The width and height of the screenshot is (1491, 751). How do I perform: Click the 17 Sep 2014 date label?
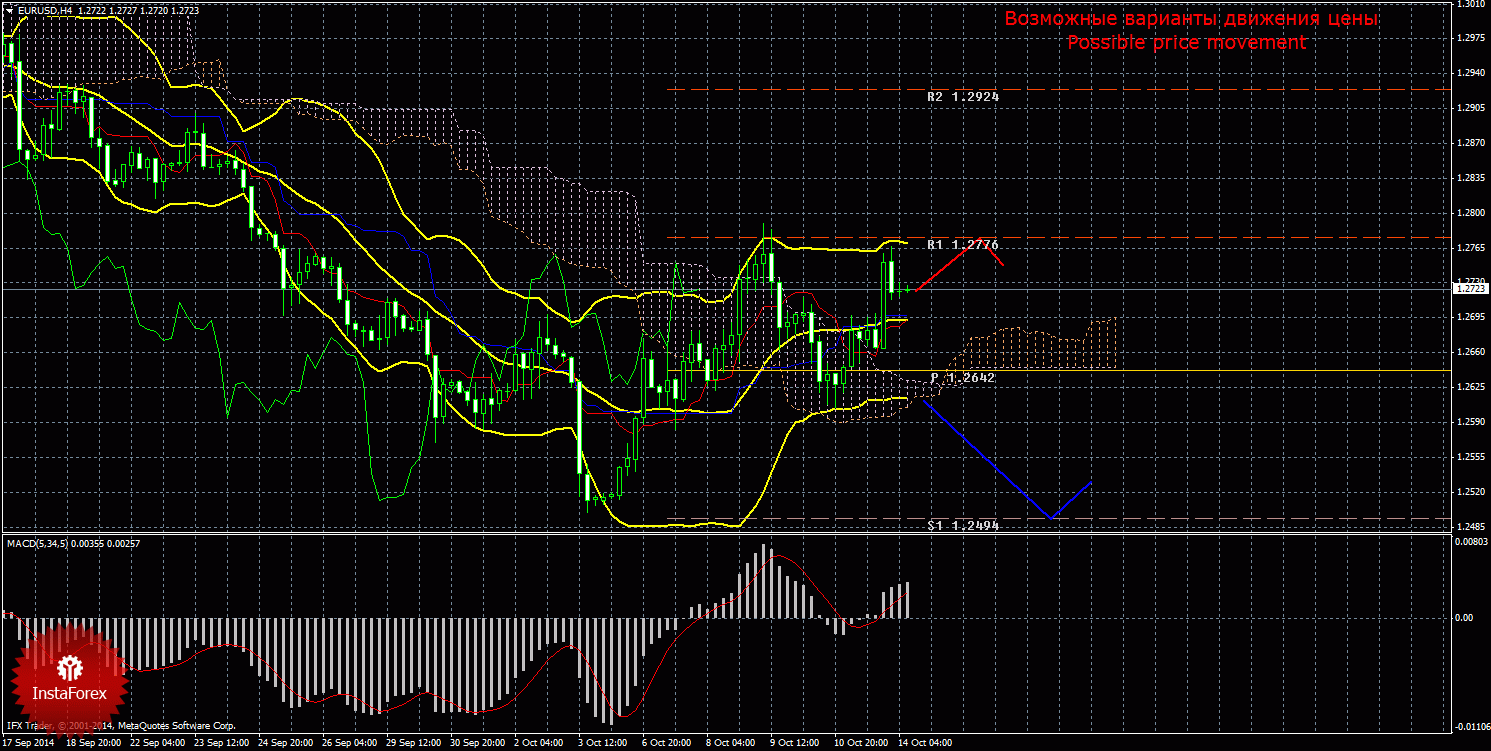pyautogui.click(x=29, y=744)
